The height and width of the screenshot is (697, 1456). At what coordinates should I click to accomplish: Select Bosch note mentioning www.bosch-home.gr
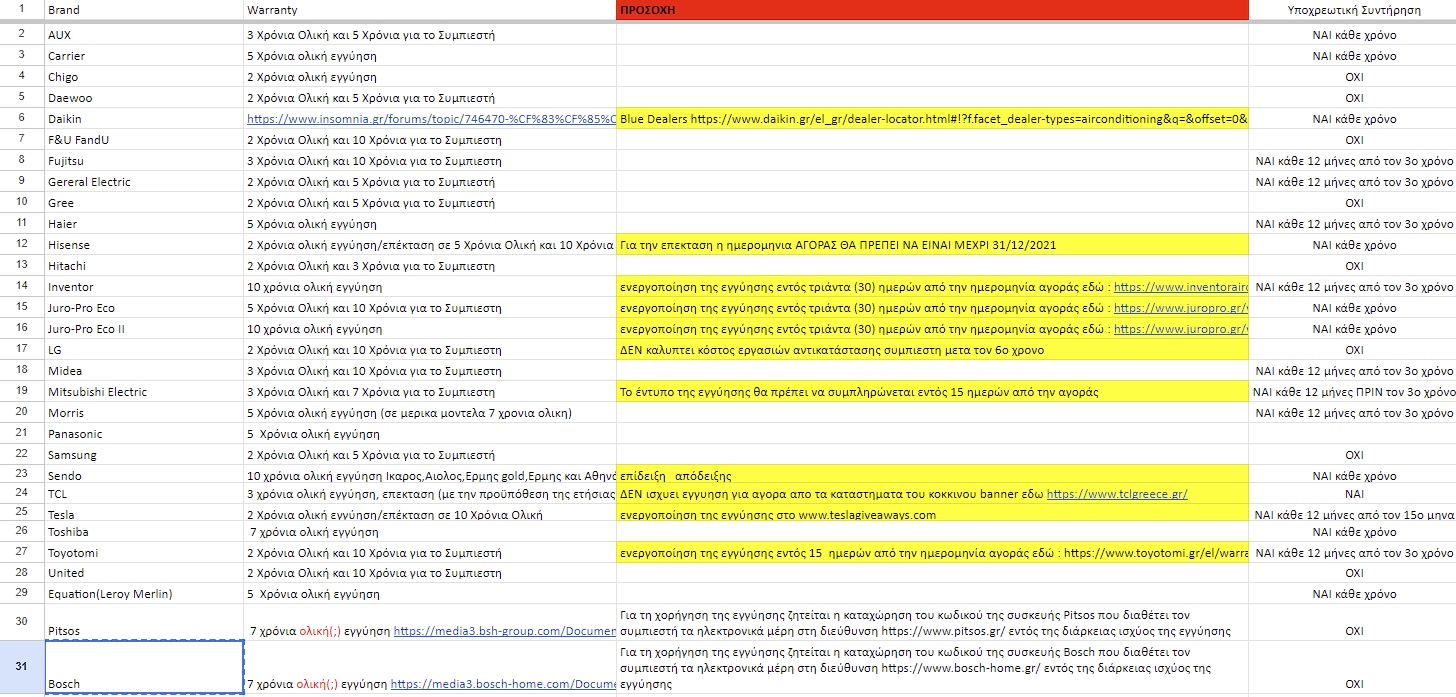933,666
